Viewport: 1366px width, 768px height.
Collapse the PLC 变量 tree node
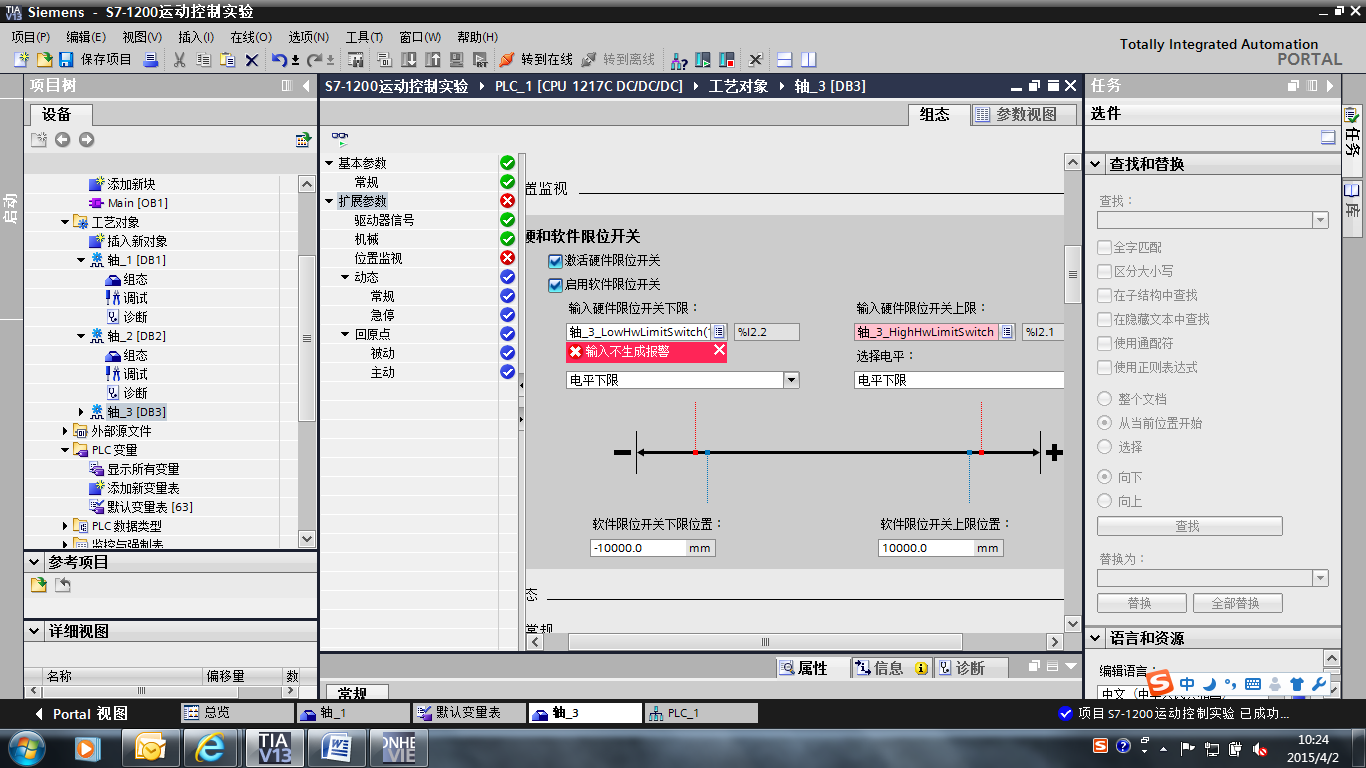pos(66,450)
